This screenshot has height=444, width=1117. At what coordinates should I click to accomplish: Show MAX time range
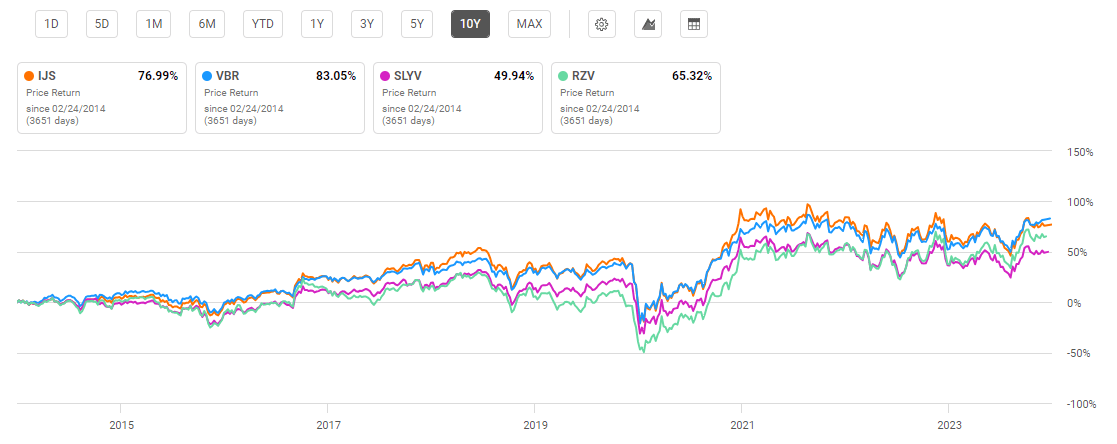(x=528, y=24)
